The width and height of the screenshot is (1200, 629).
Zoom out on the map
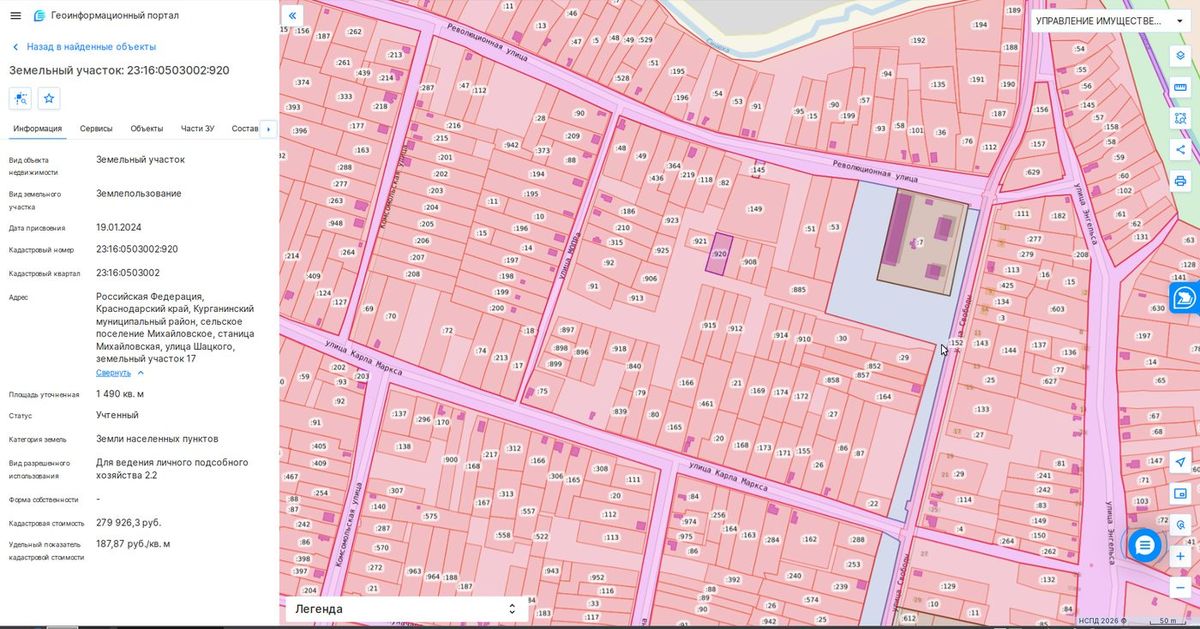click(1180, 587)
